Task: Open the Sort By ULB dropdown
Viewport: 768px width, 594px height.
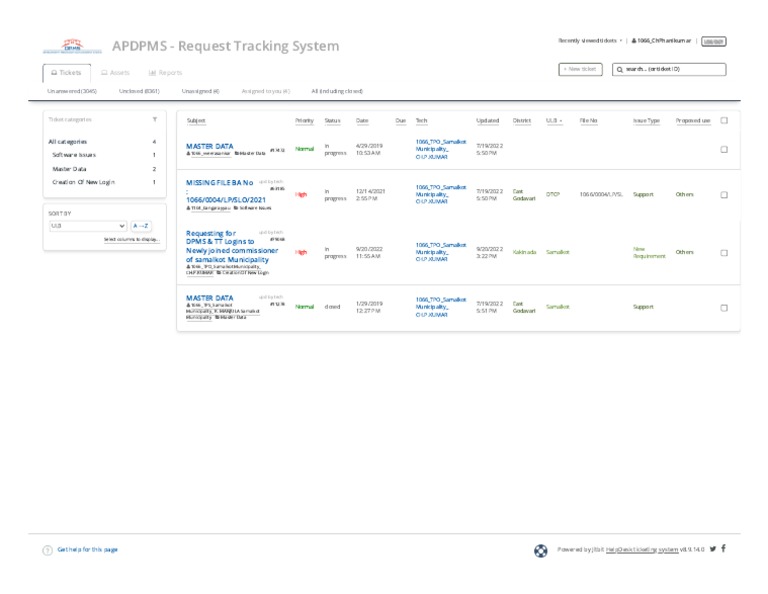Action: [x=87, y=226]
